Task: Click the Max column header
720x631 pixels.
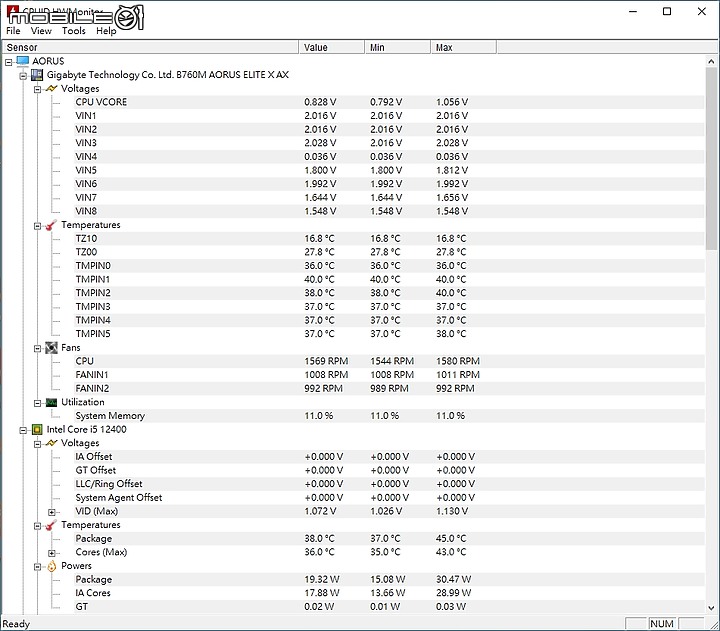Action: point(463,47)
